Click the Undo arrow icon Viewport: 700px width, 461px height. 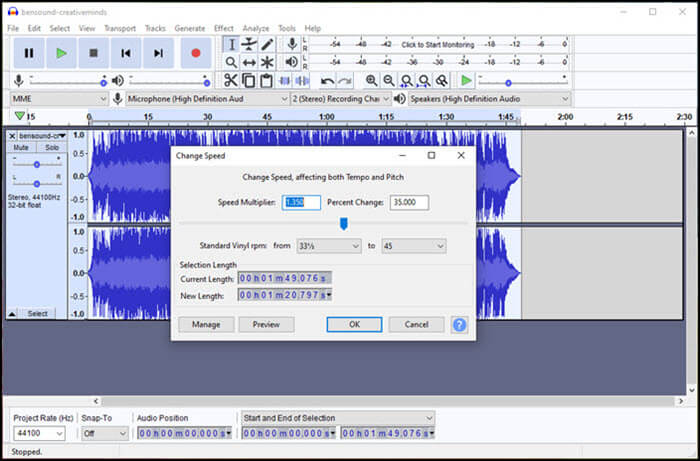point(327,81)
